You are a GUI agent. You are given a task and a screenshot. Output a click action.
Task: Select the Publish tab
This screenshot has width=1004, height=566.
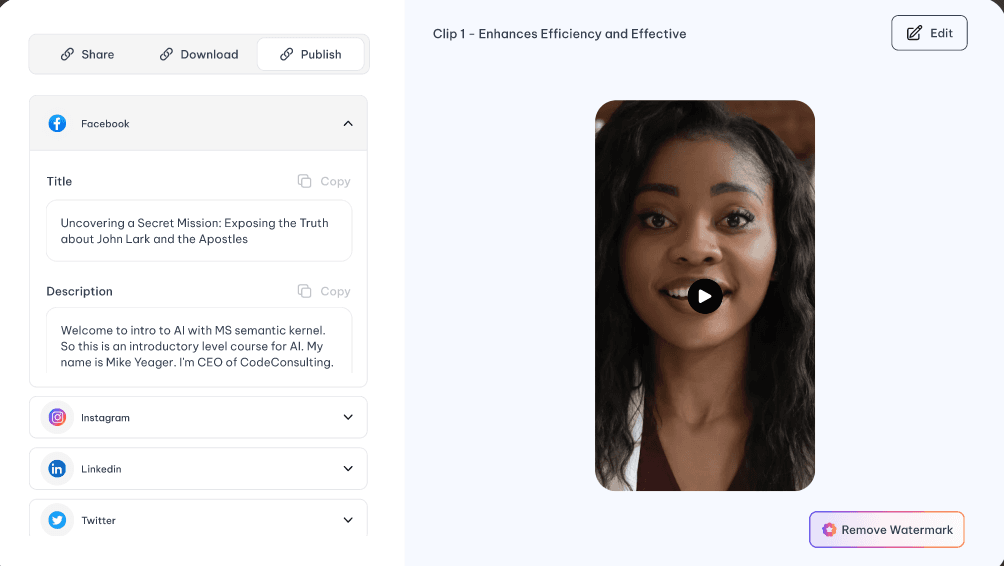(311, 54)
